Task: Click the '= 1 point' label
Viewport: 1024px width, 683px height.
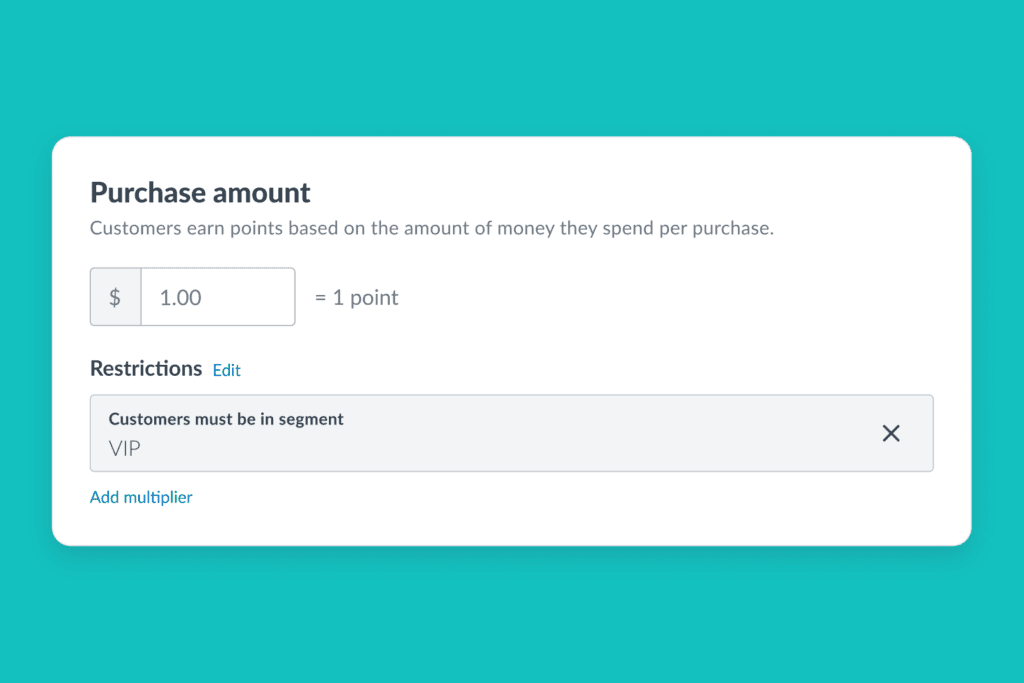Action: tap(357, 298)
